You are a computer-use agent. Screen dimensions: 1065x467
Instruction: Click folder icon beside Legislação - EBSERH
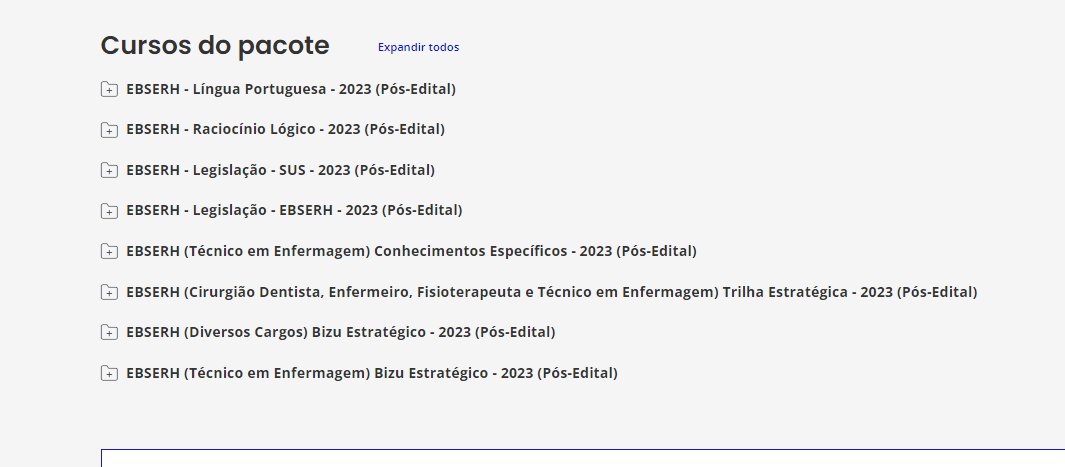point(109,211)
